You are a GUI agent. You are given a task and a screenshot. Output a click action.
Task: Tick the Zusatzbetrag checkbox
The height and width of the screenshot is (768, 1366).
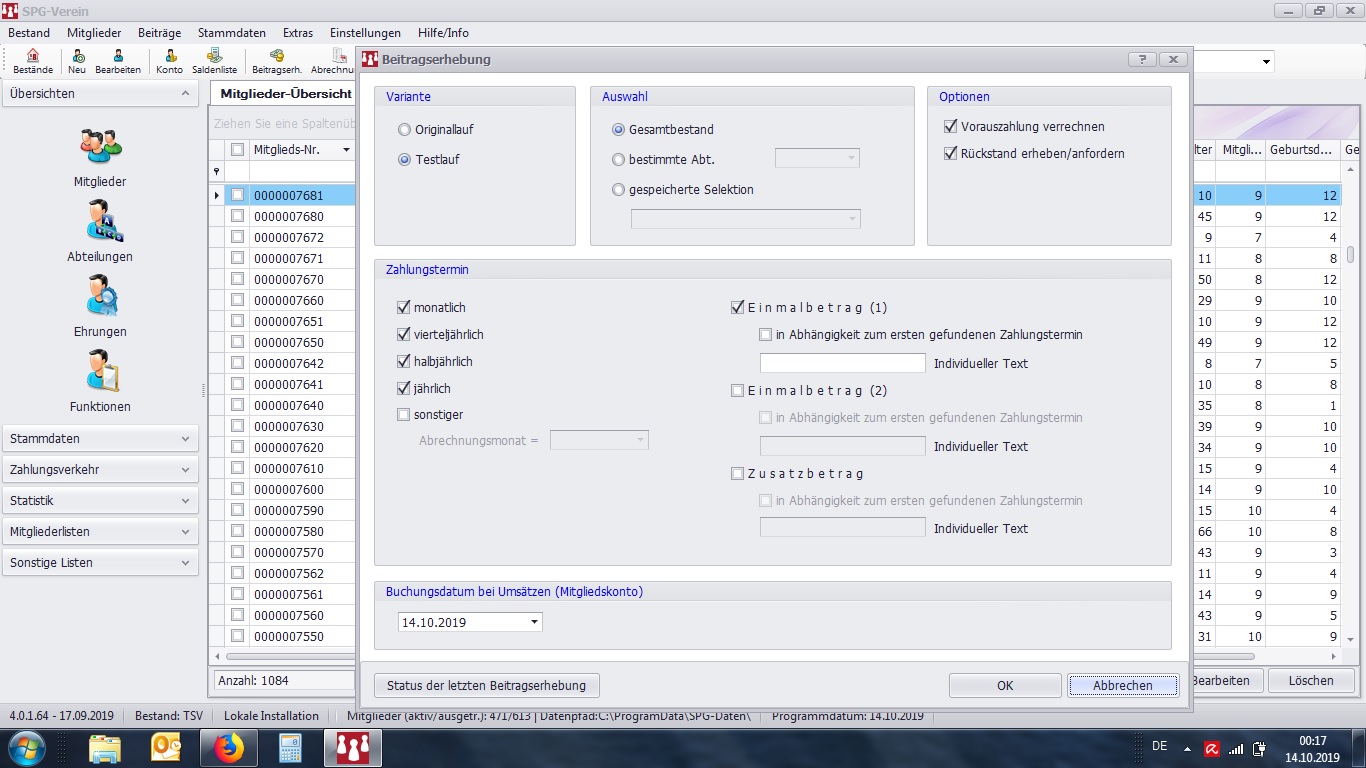738,474
